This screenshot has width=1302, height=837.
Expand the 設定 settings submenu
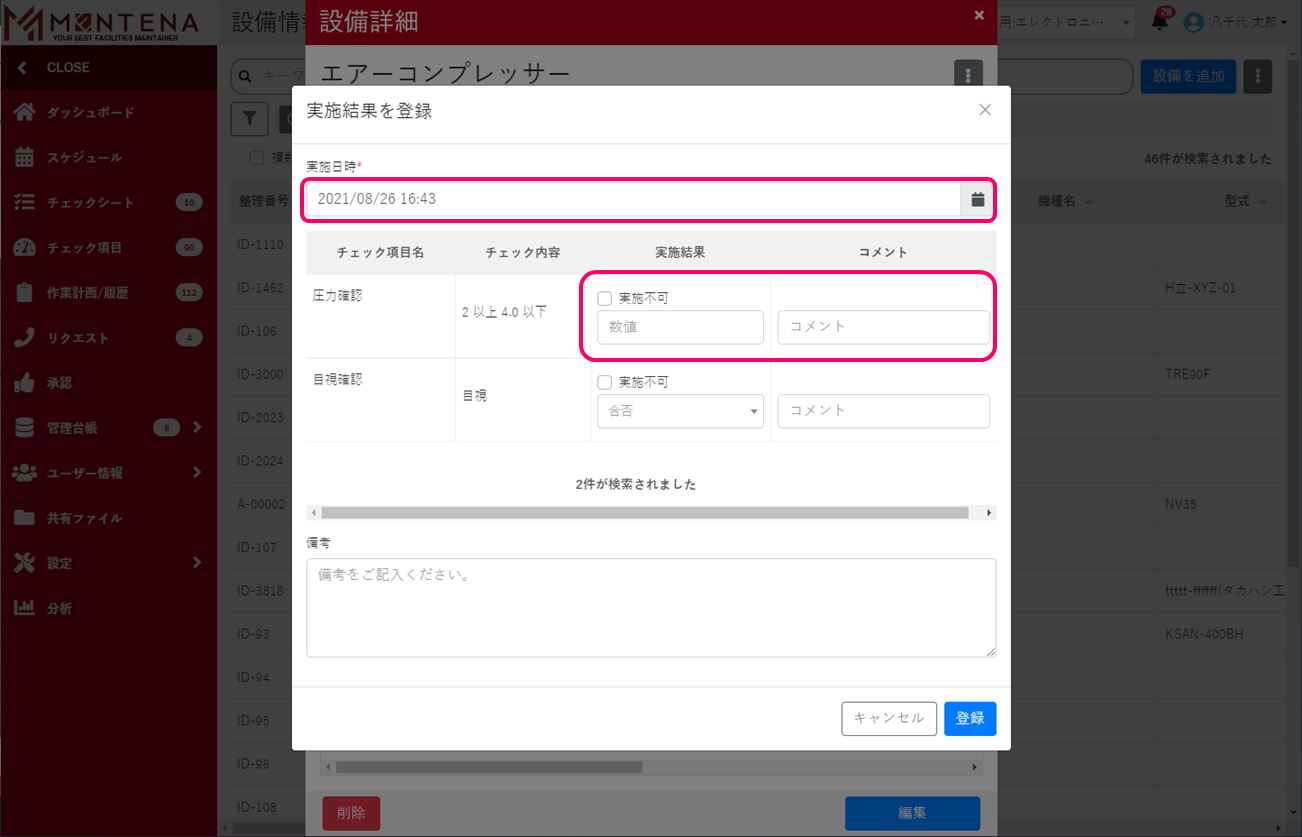197,563
